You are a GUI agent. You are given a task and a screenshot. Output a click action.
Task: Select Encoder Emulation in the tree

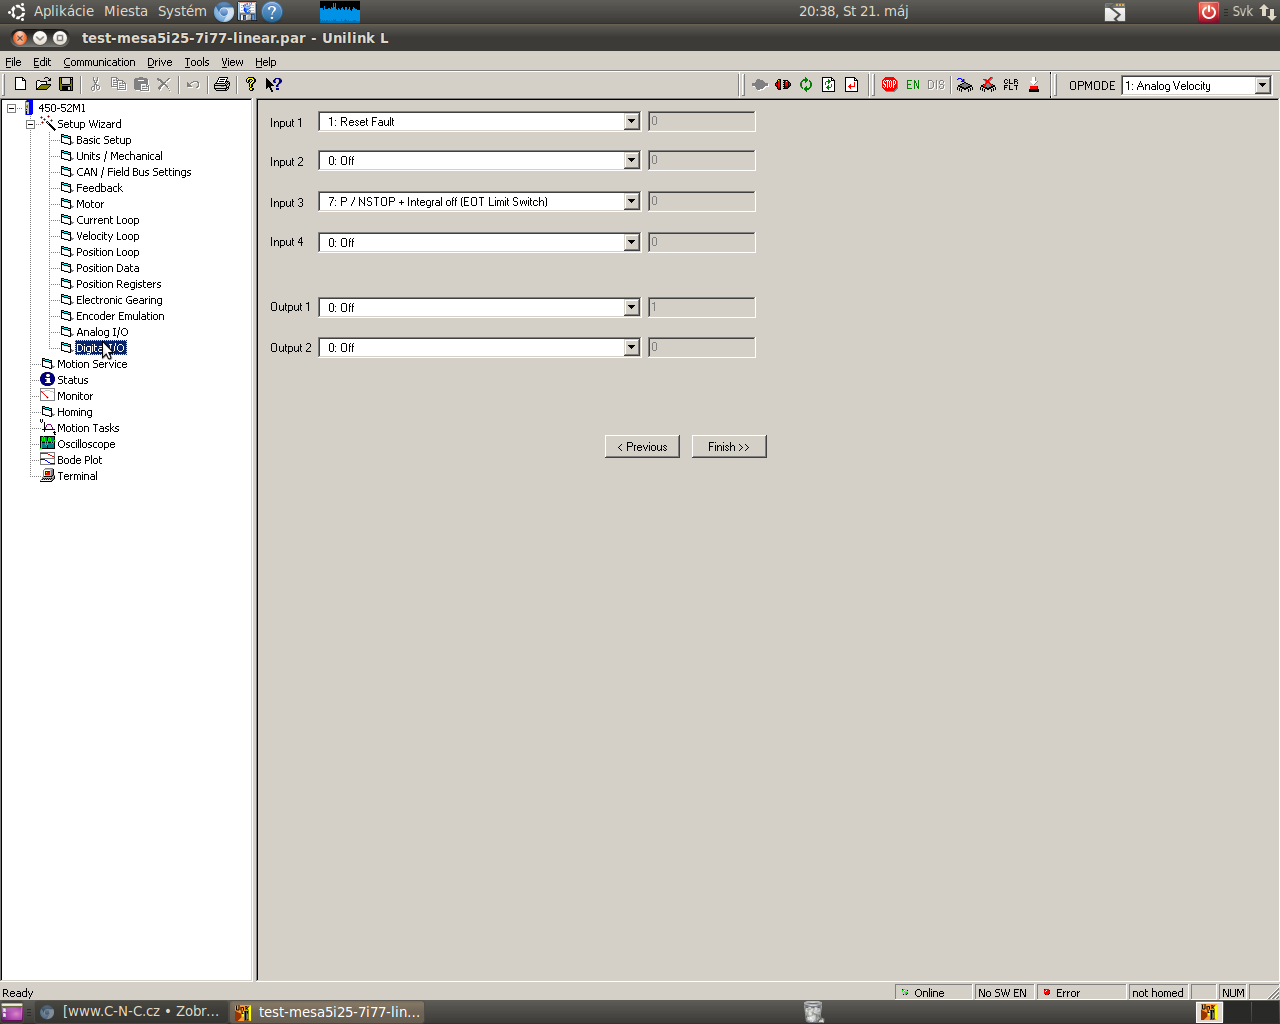pyautogui.click(x=120, y=316)
